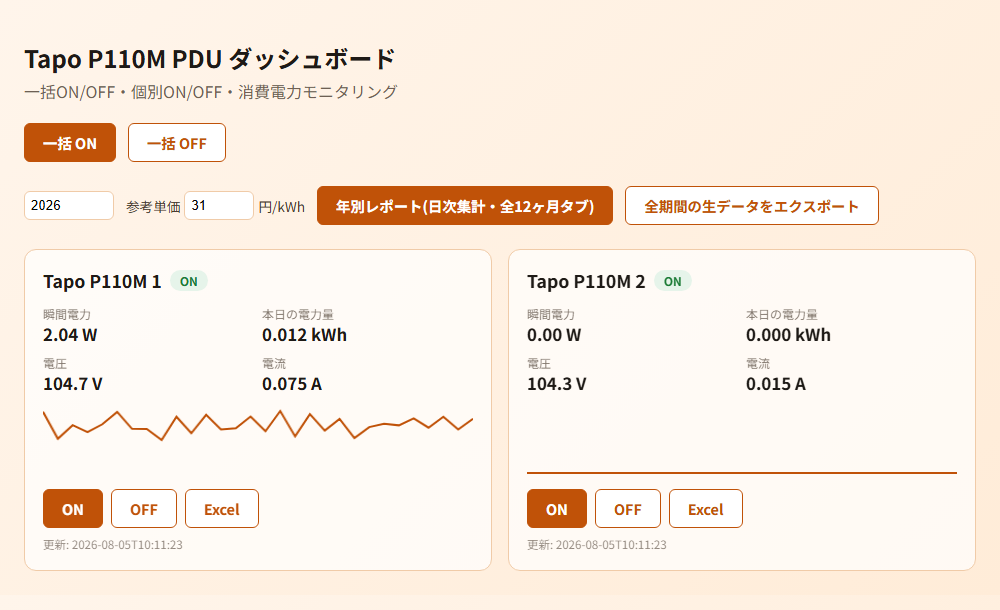1000x610 pixels.
Task: Turn ON Tapo P110M 2
Action: 557,509
